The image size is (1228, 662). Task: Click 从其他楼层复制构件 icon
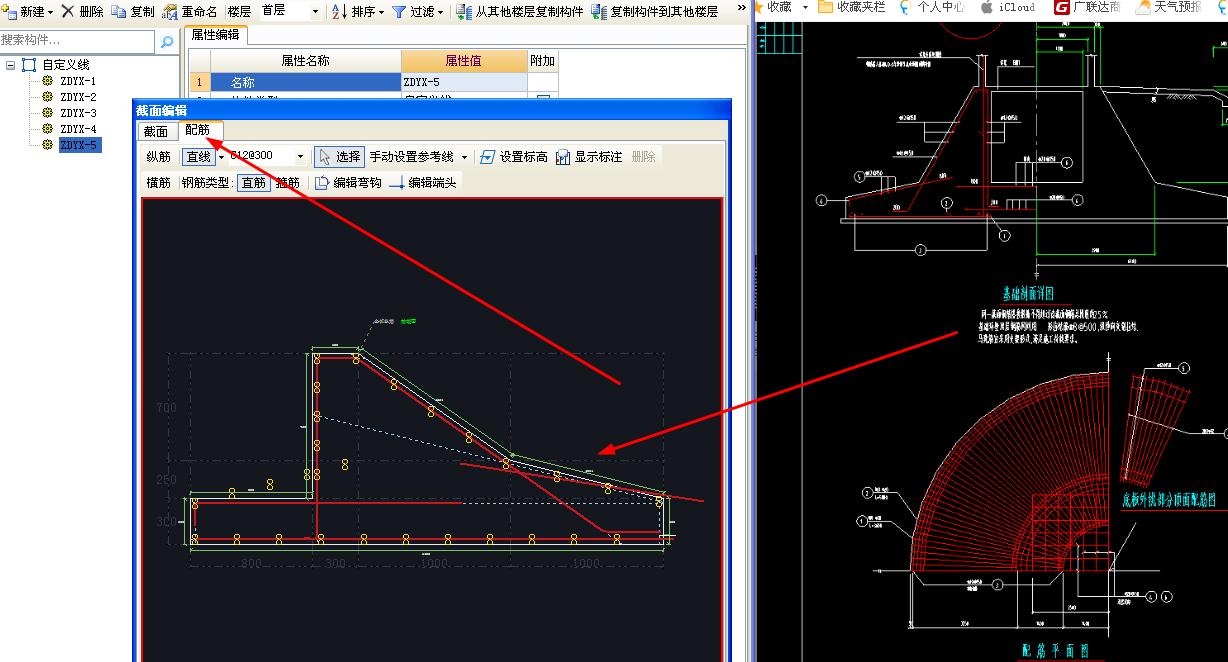464,12
